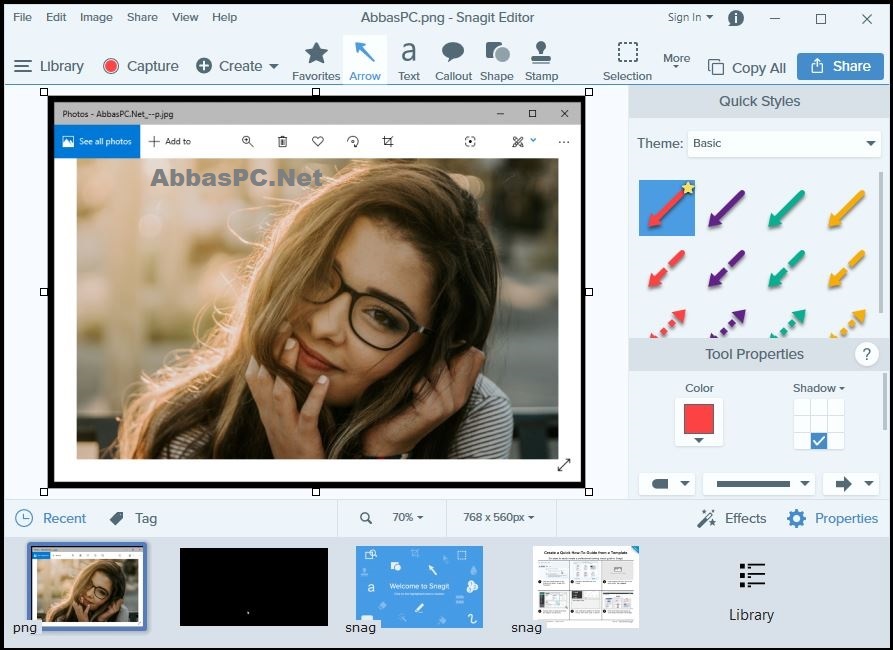Select the black capture thumbnail in tray
893x650 pixels.
(x=253, y=587)
